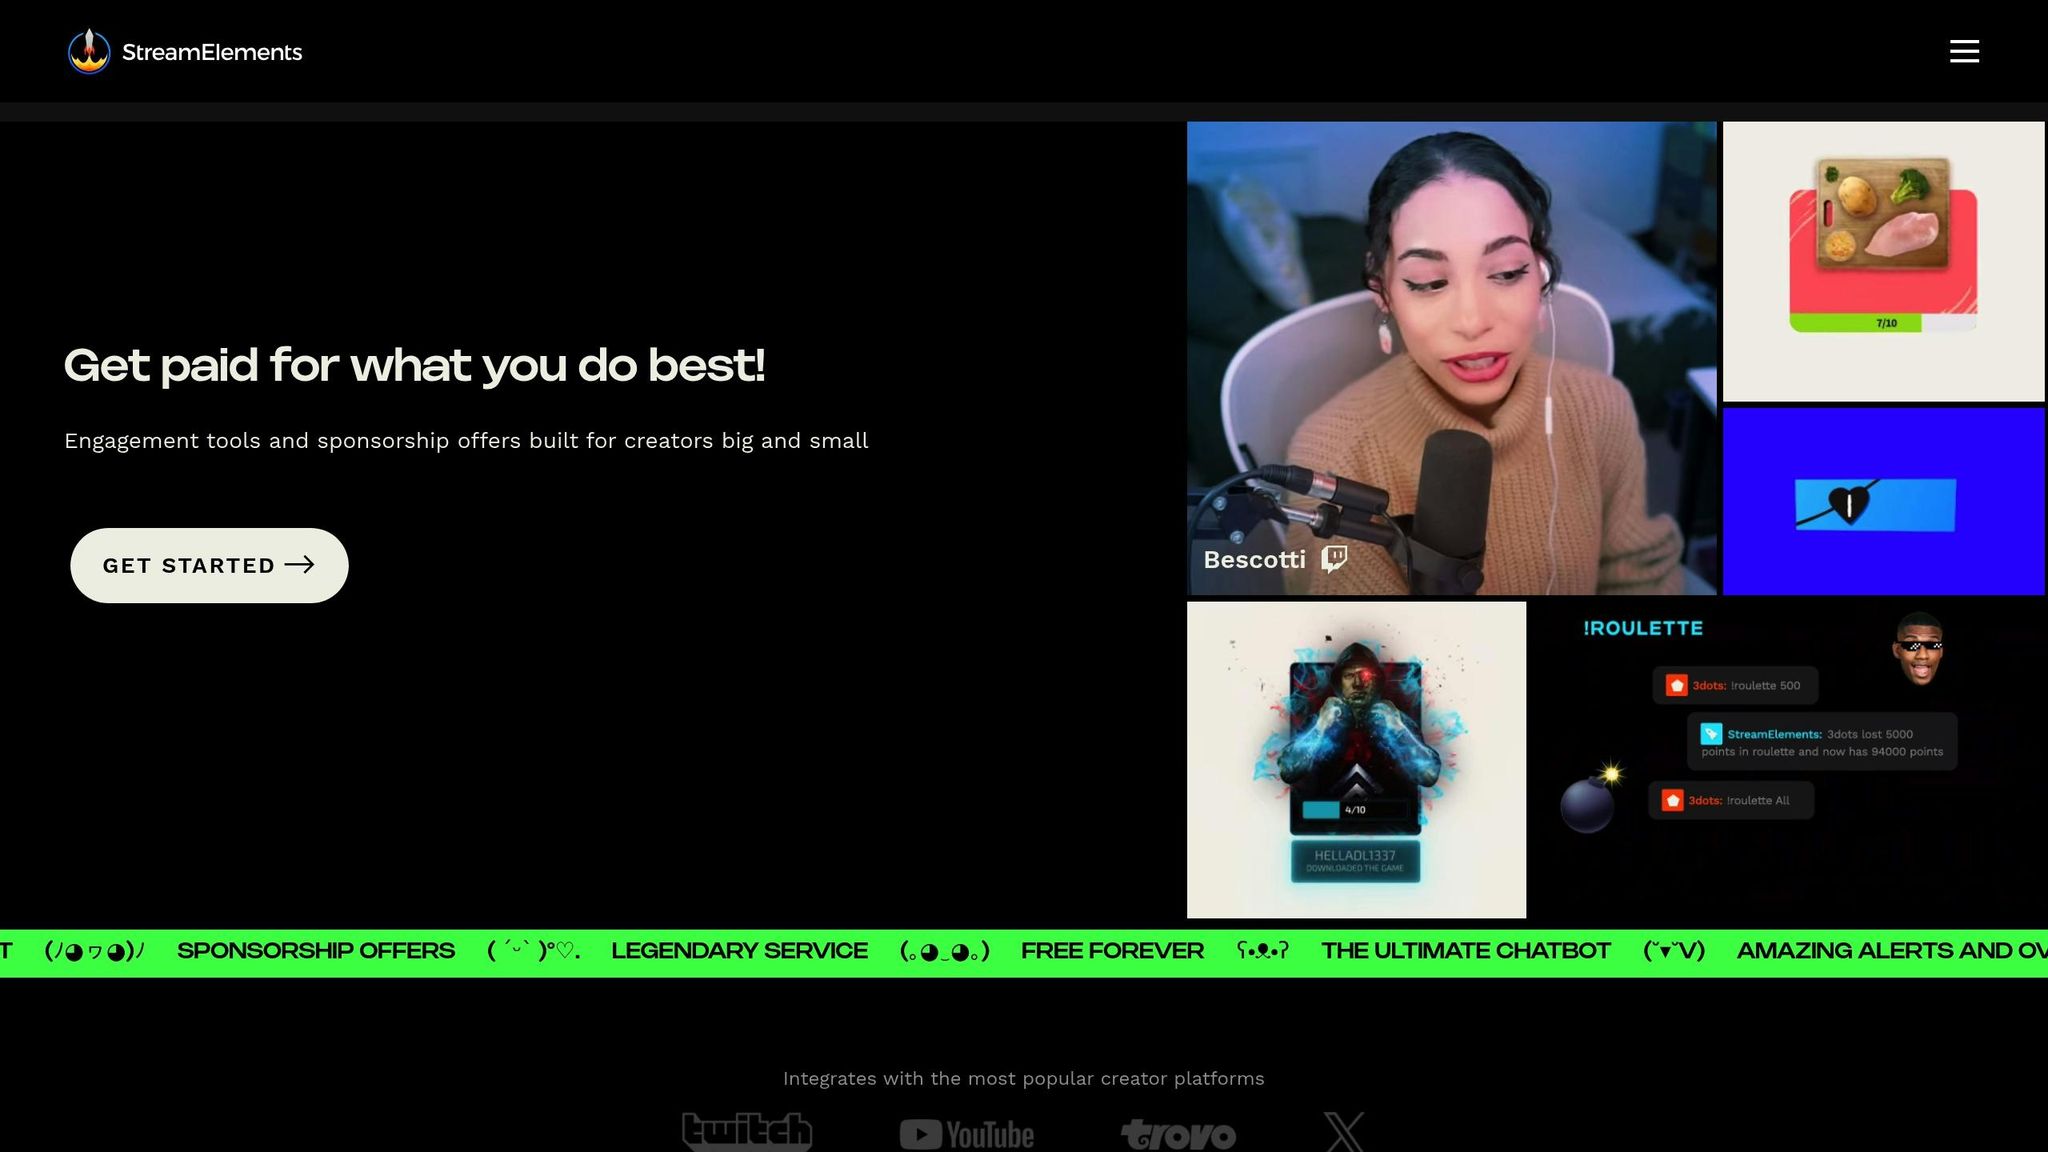Click the StreamElements rocket logo
The image size is (2048, 1152).
coord(89,51)
